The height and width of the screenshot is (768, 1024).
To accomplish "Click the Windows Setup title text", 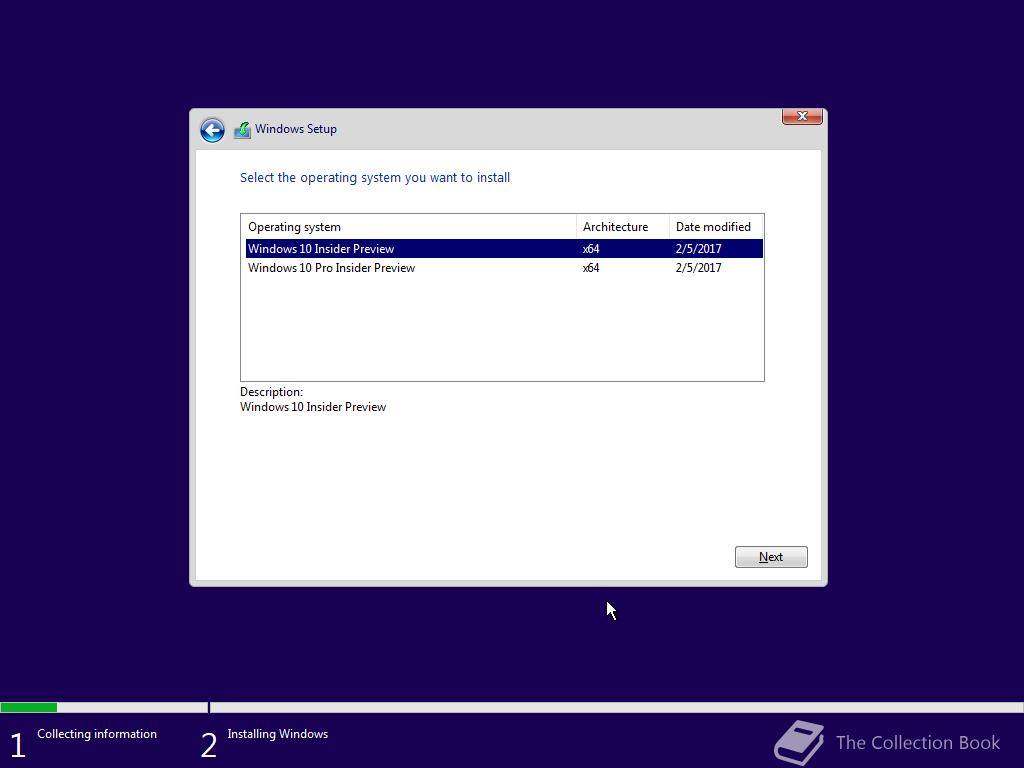I will point(296,129).
